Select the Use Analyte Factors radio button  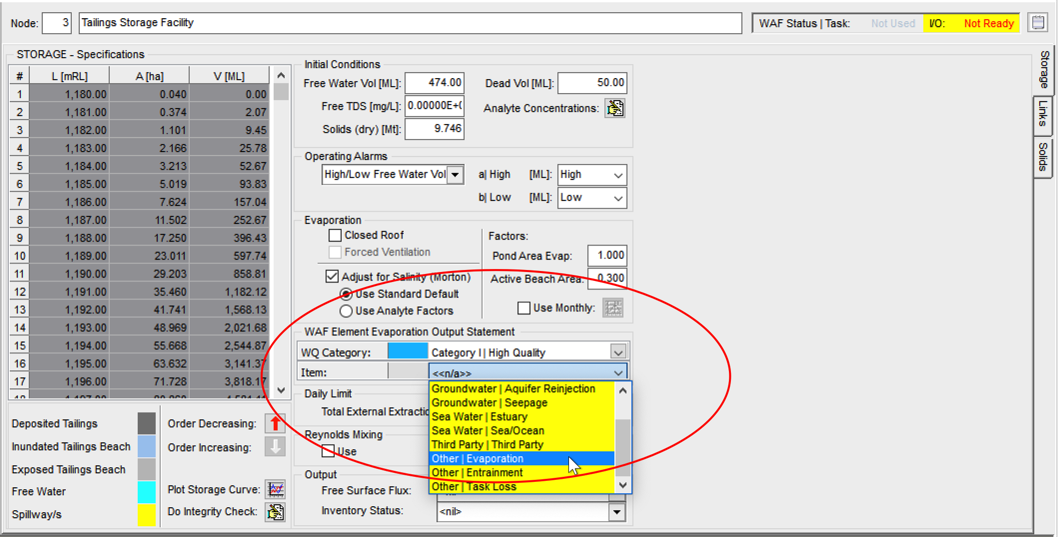346,311
